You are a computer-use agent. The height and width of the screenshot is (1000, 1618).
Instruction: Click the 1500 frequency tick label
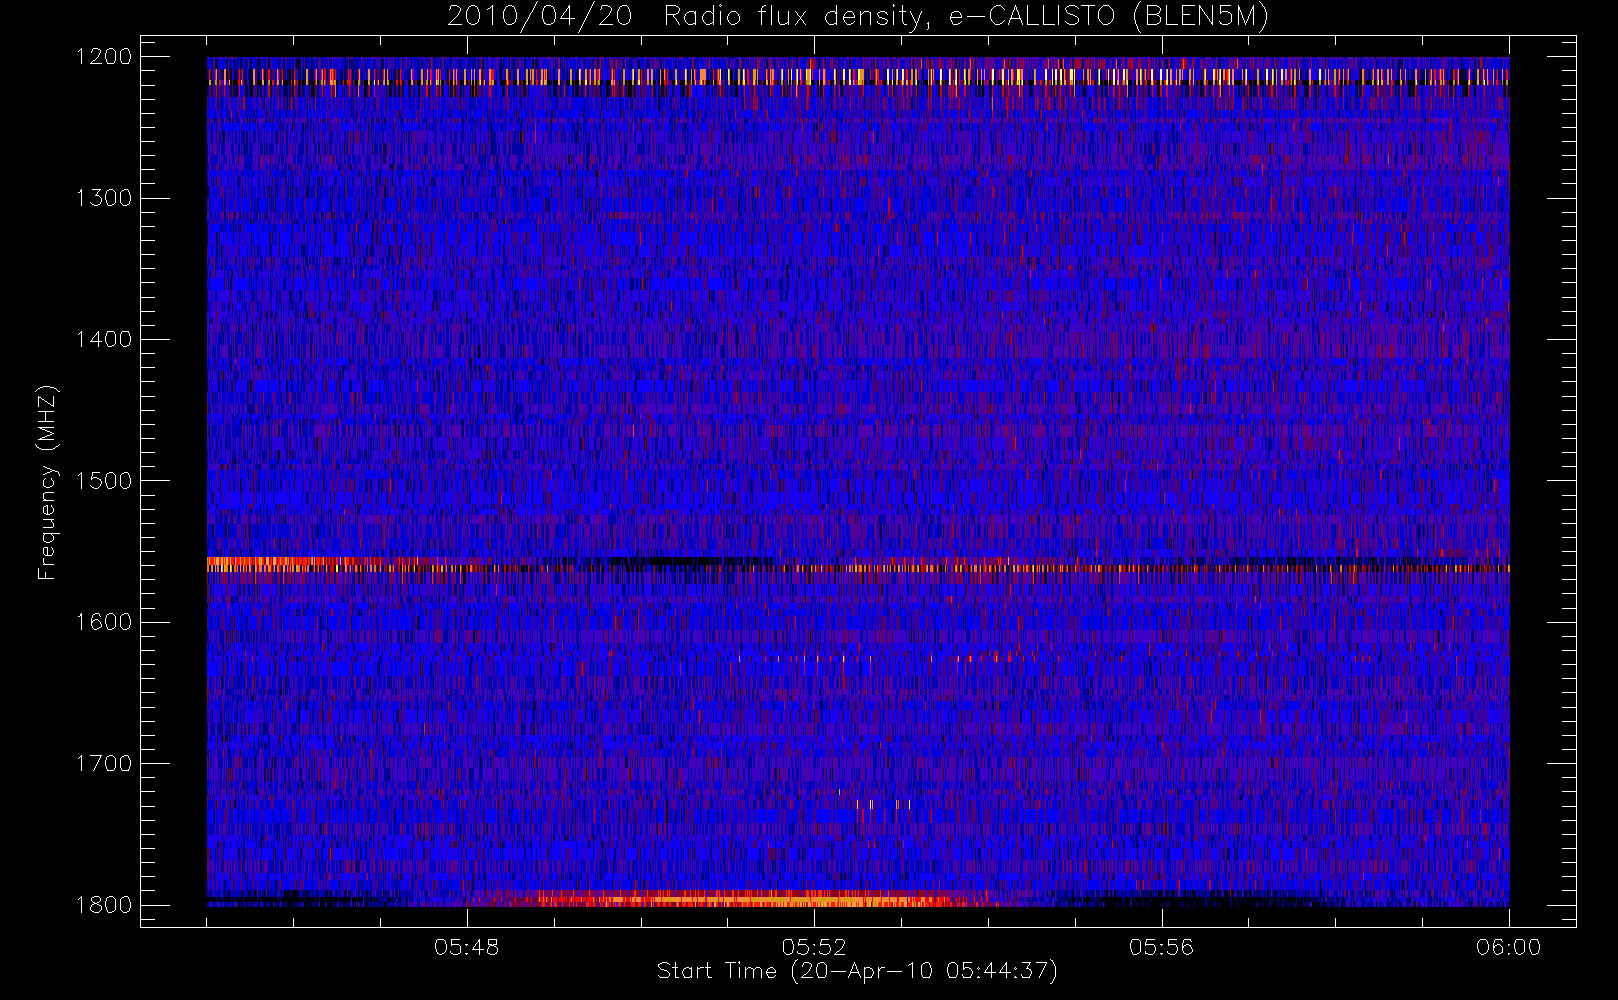(x=104, y=481)
